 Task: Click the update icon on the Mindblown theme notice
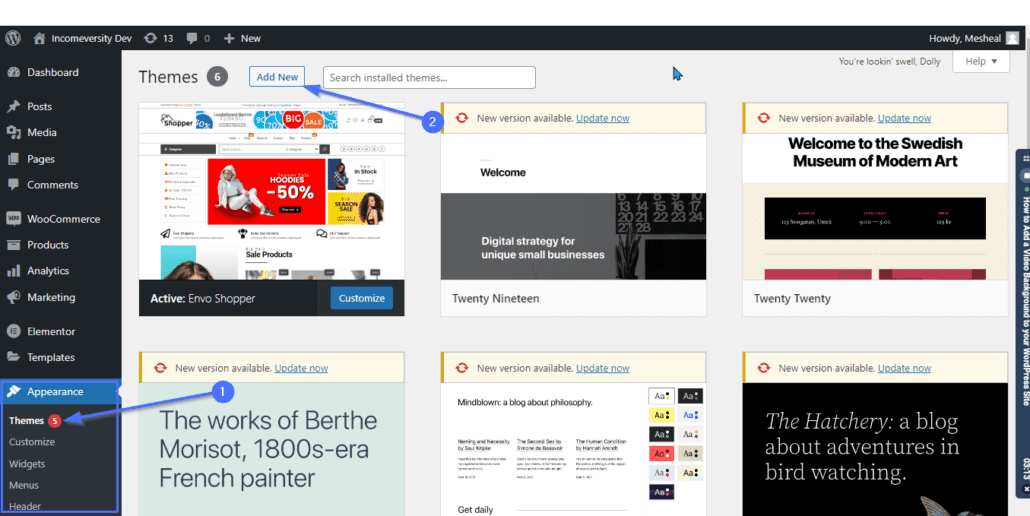(x=462, y=368)
